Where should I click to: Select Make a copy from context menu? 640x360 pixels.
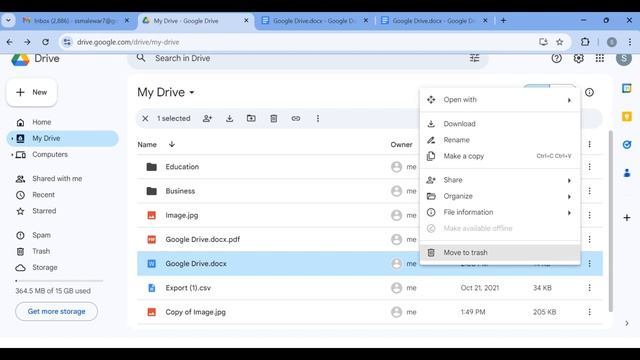click(500, 156)
